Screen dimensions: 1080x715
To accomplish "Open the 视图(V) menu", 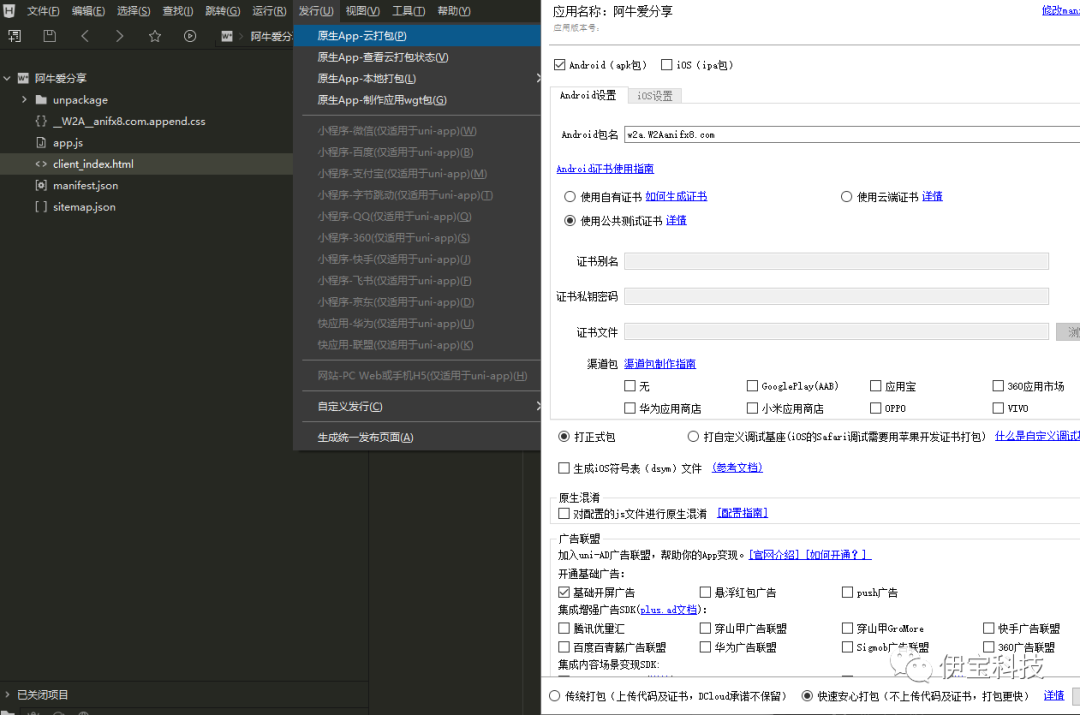I will point(362,11).
